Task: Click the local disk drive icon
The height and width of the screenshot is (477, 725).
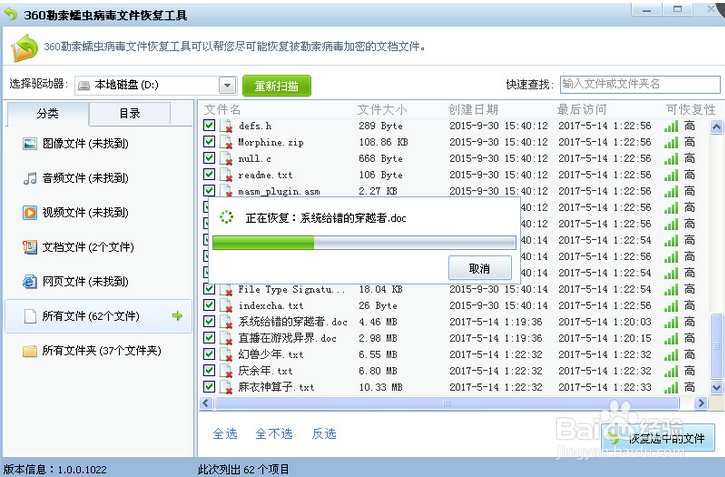Action: click(x=84, y=86)
